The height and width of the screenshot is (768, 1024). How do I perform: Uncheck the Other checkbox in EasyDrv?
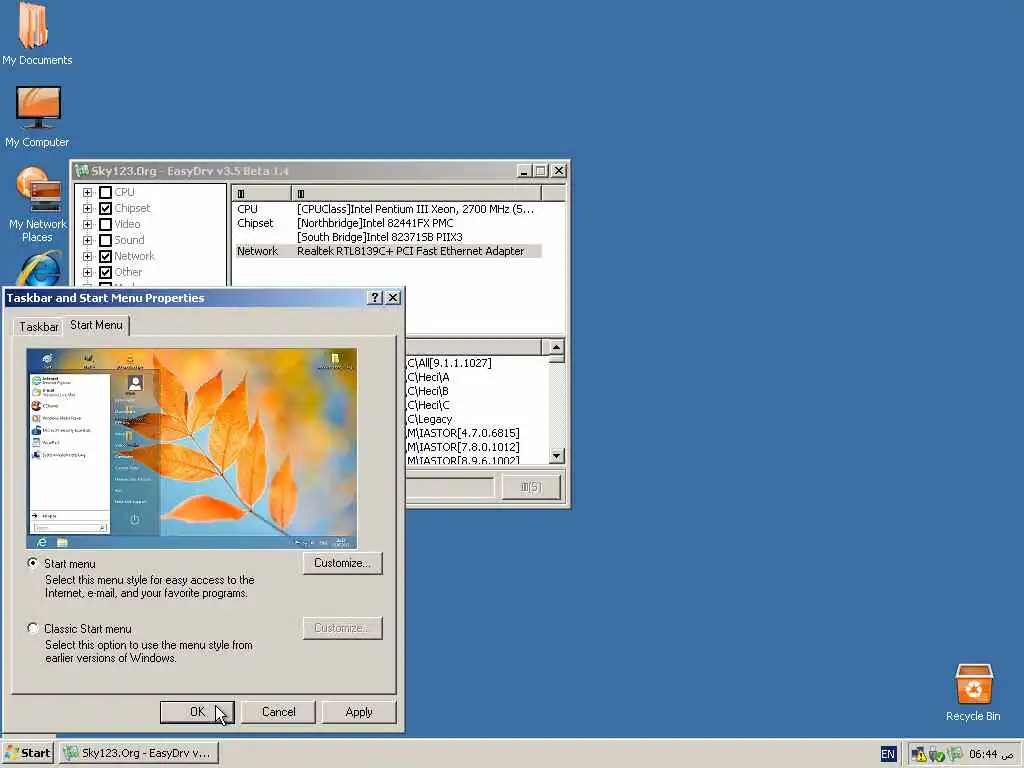(105, 272)
